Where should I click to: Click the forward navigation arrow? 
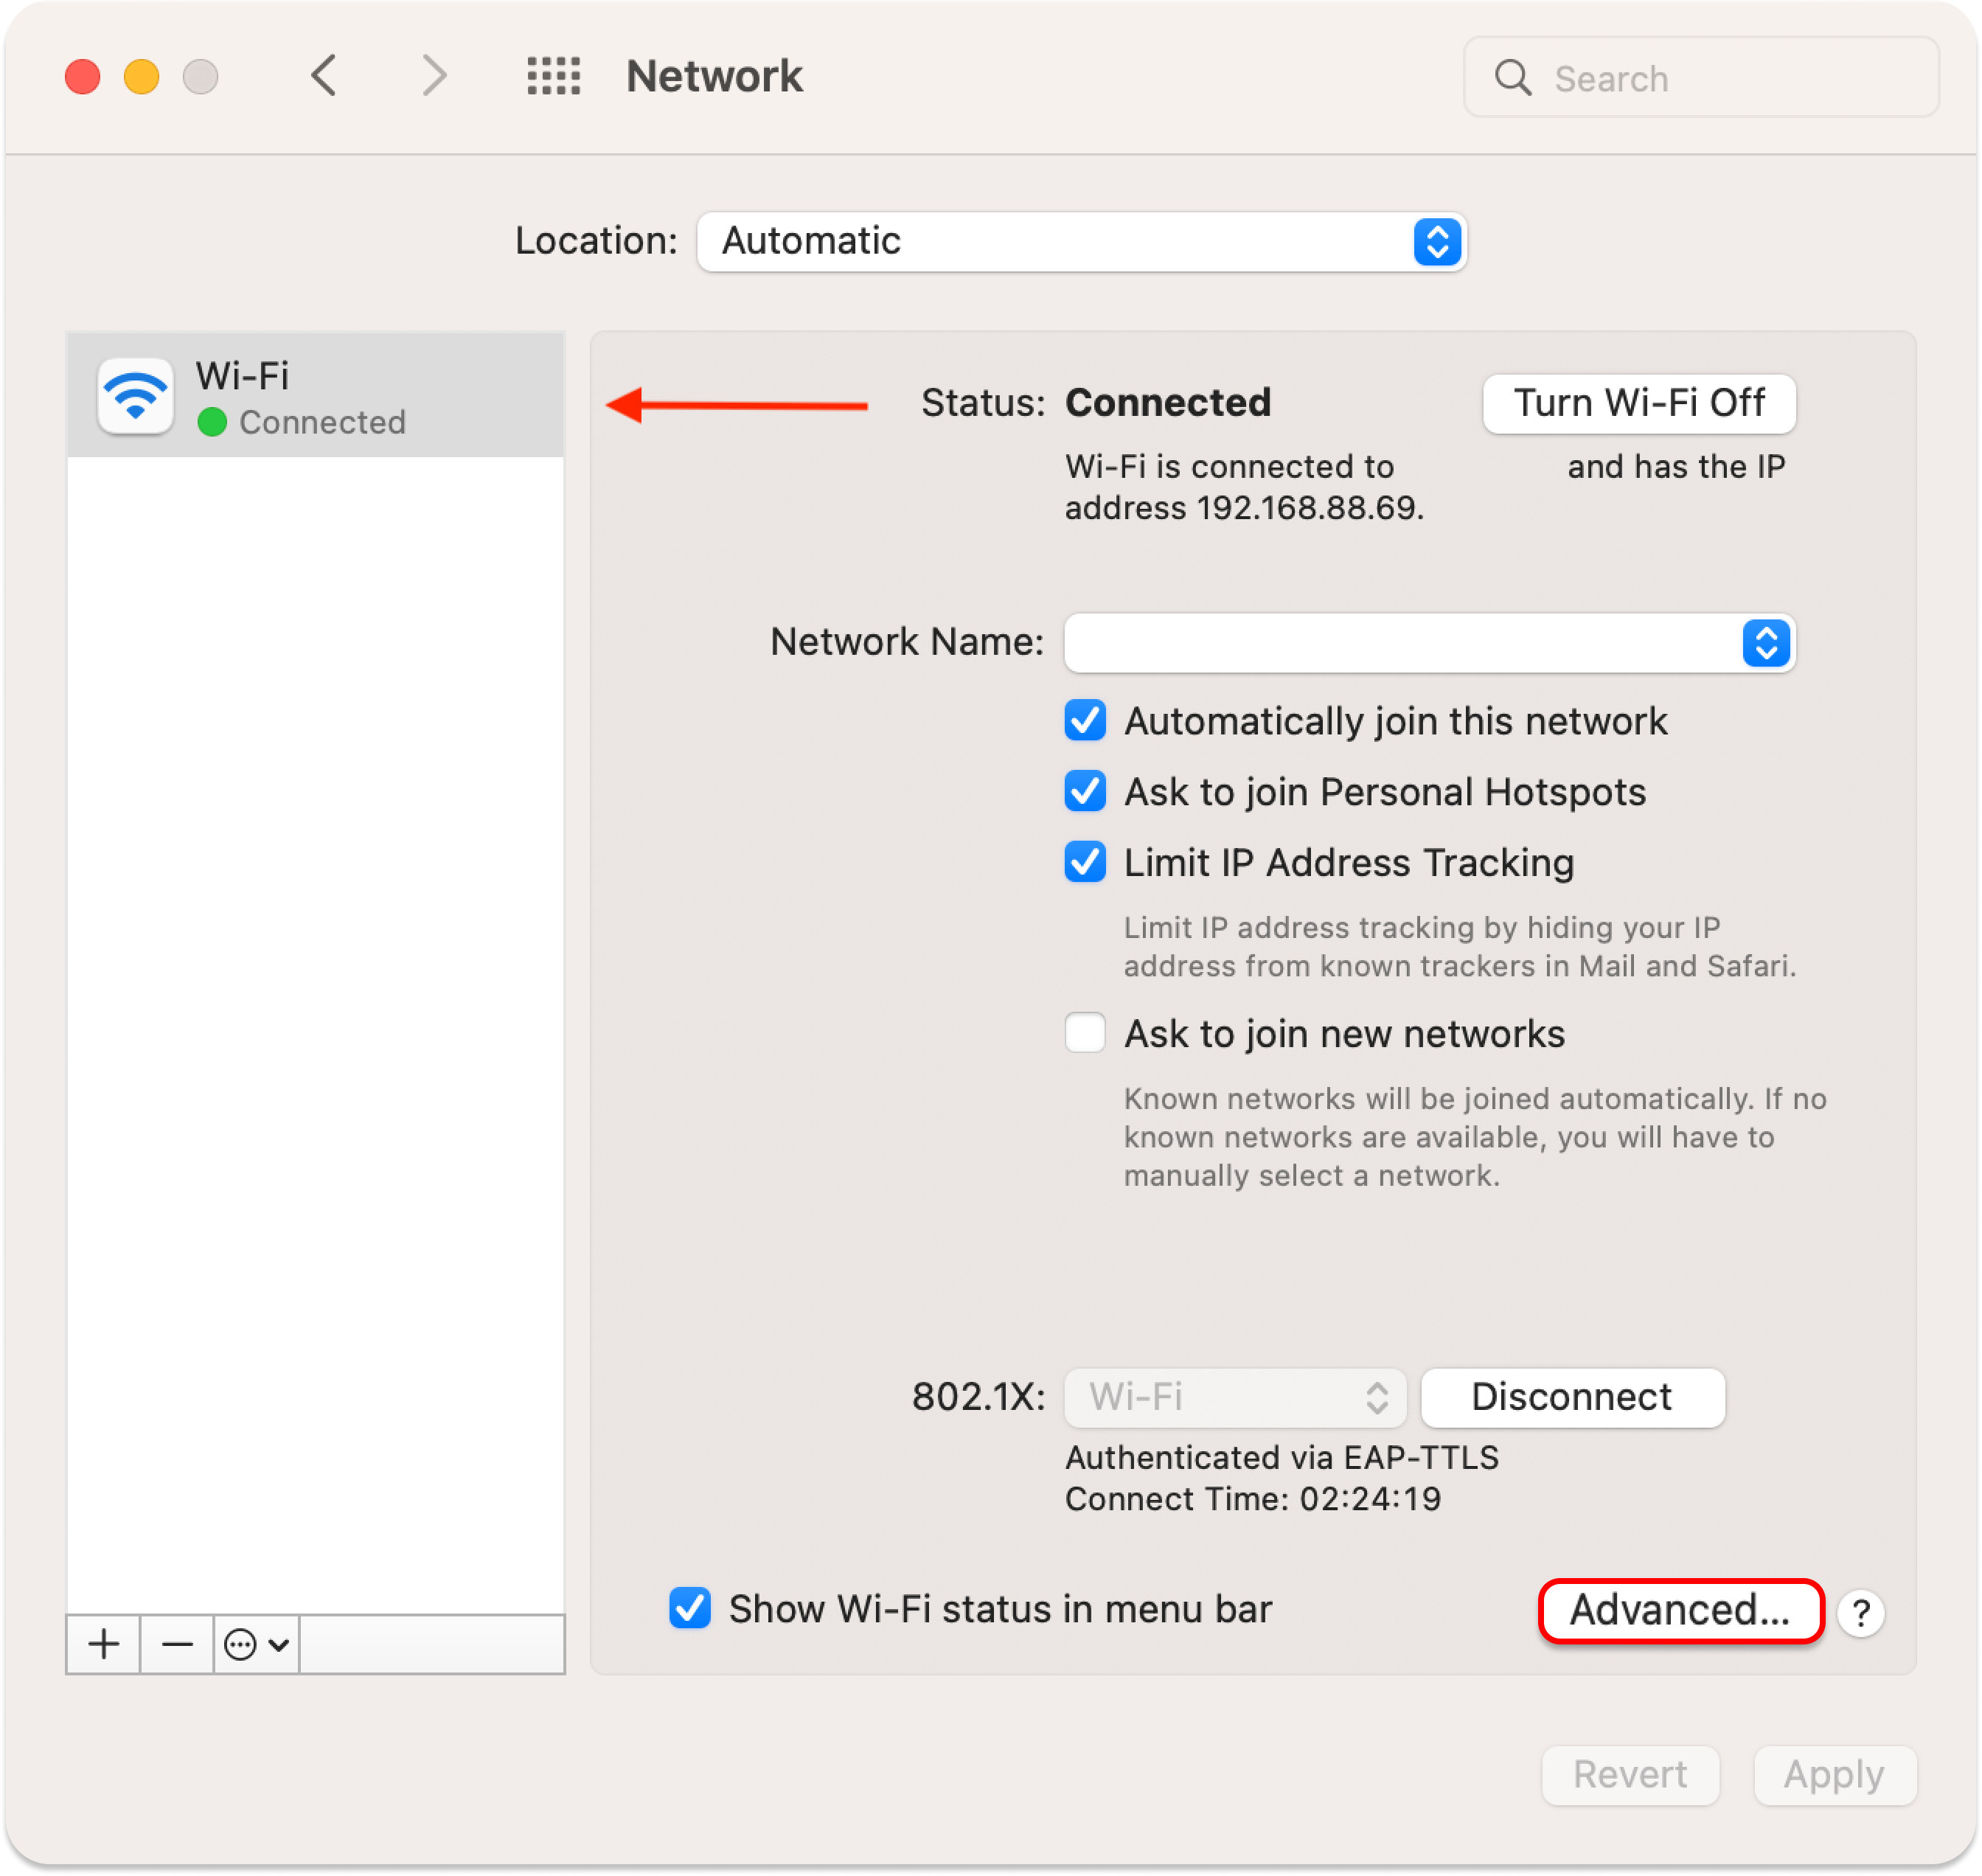[433, 76]
